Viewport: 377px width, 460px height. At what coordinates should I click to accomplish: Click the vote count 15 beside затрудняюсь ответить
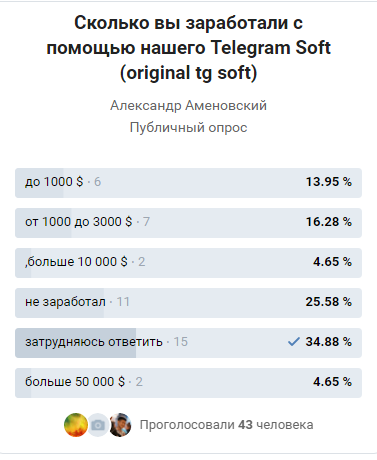pos(181,342)
